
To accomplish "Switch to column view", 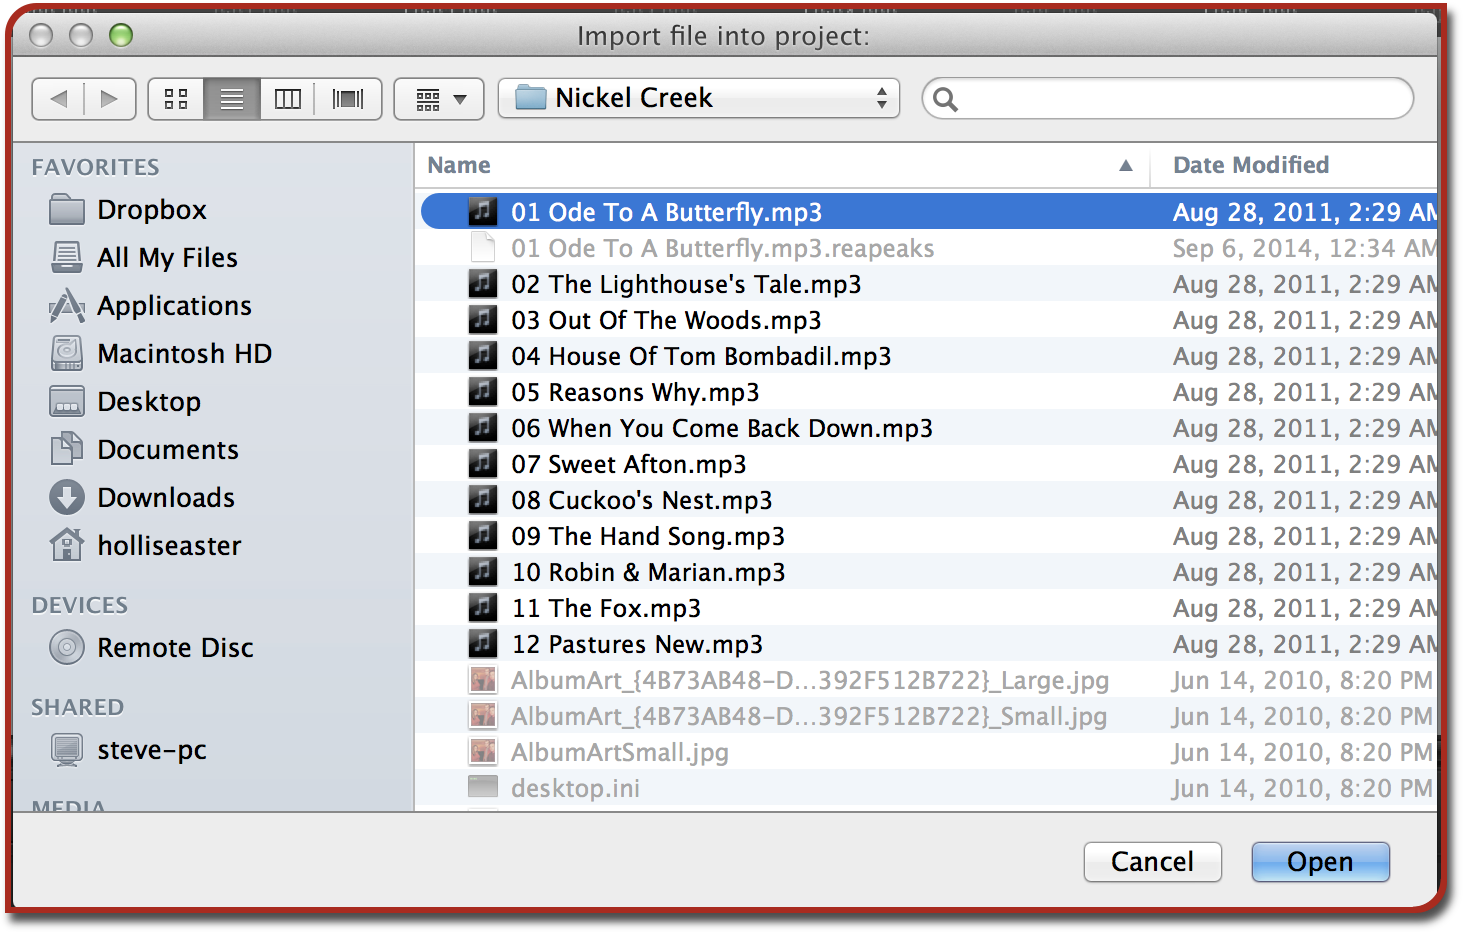I will (288, 99).
